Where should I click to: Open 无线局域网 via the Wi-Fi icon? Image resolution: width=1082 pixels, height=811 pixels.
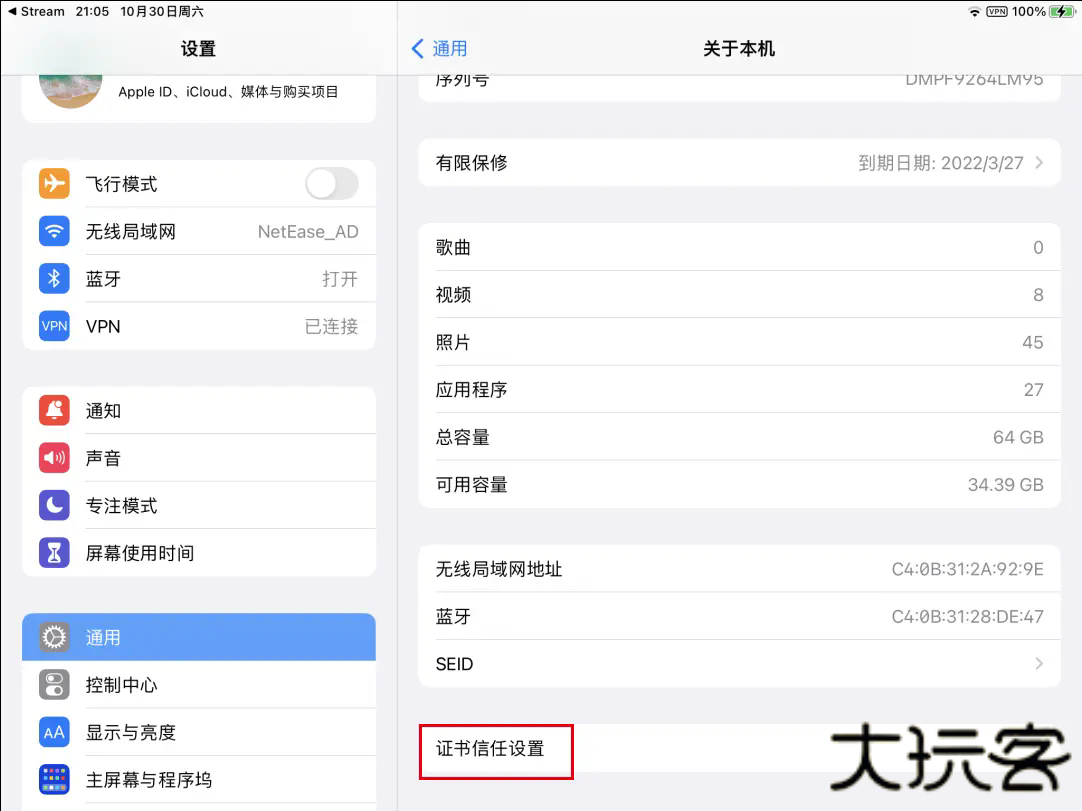[x=53, y=231]
